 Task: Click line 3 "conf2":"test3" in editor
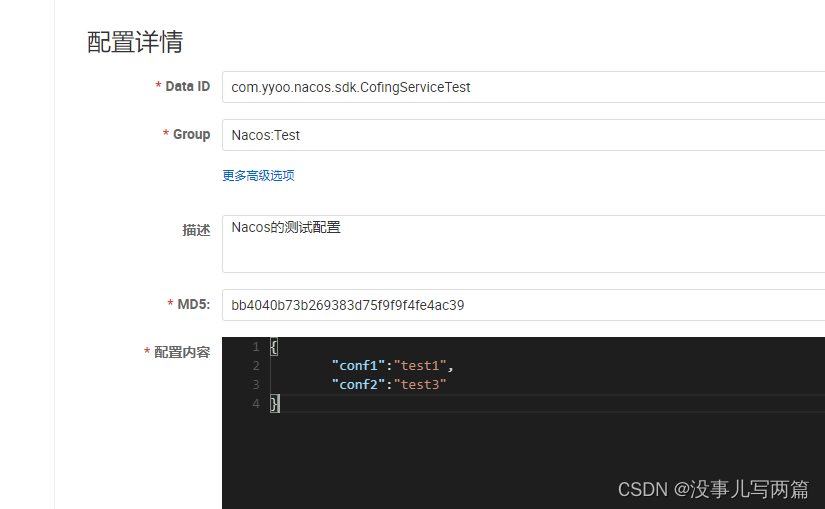tap(389, 384)
